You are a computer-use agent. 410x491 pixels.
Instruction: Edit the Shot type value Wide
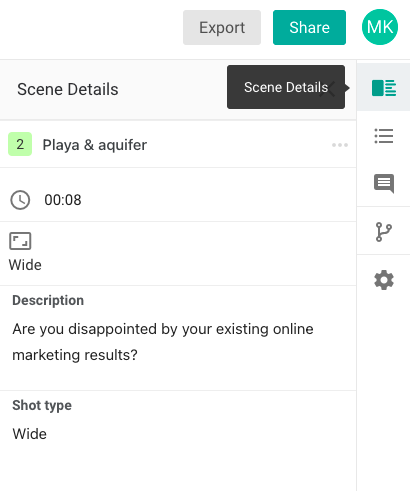[x=29, y=434]
